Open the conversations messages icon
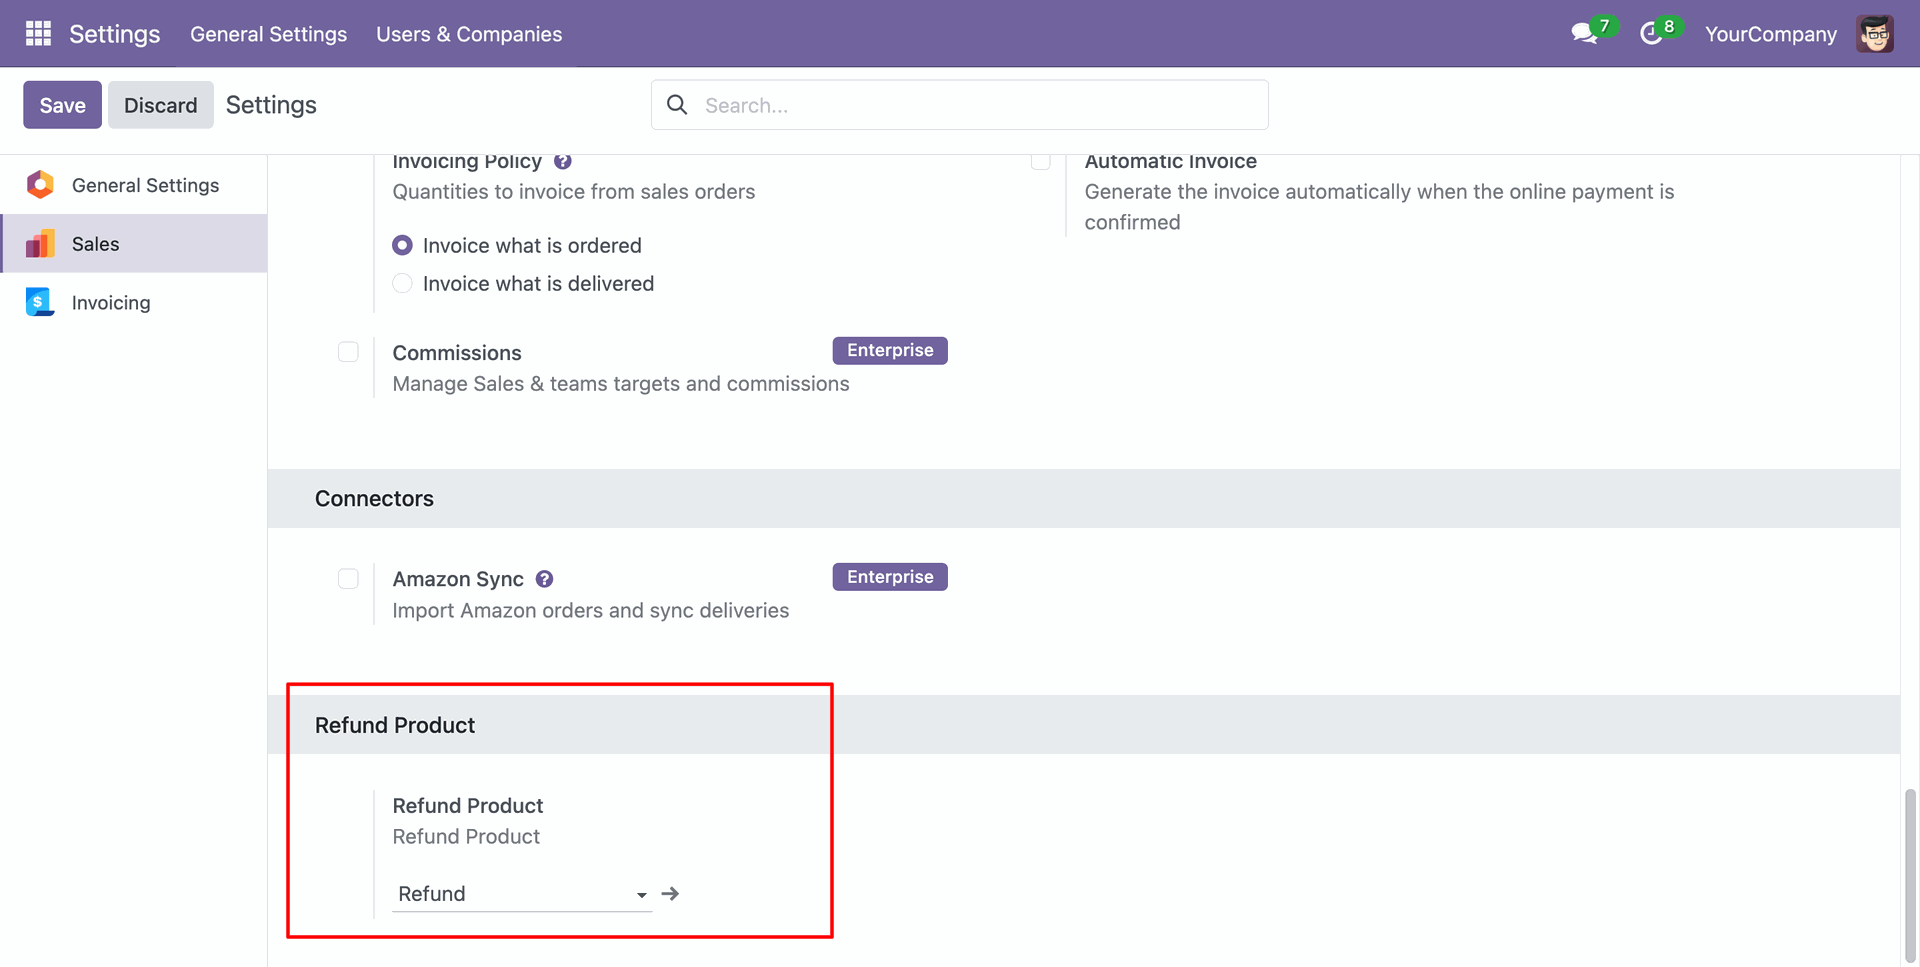The width and height of the screenshot is (1920, 967). 1583,34
